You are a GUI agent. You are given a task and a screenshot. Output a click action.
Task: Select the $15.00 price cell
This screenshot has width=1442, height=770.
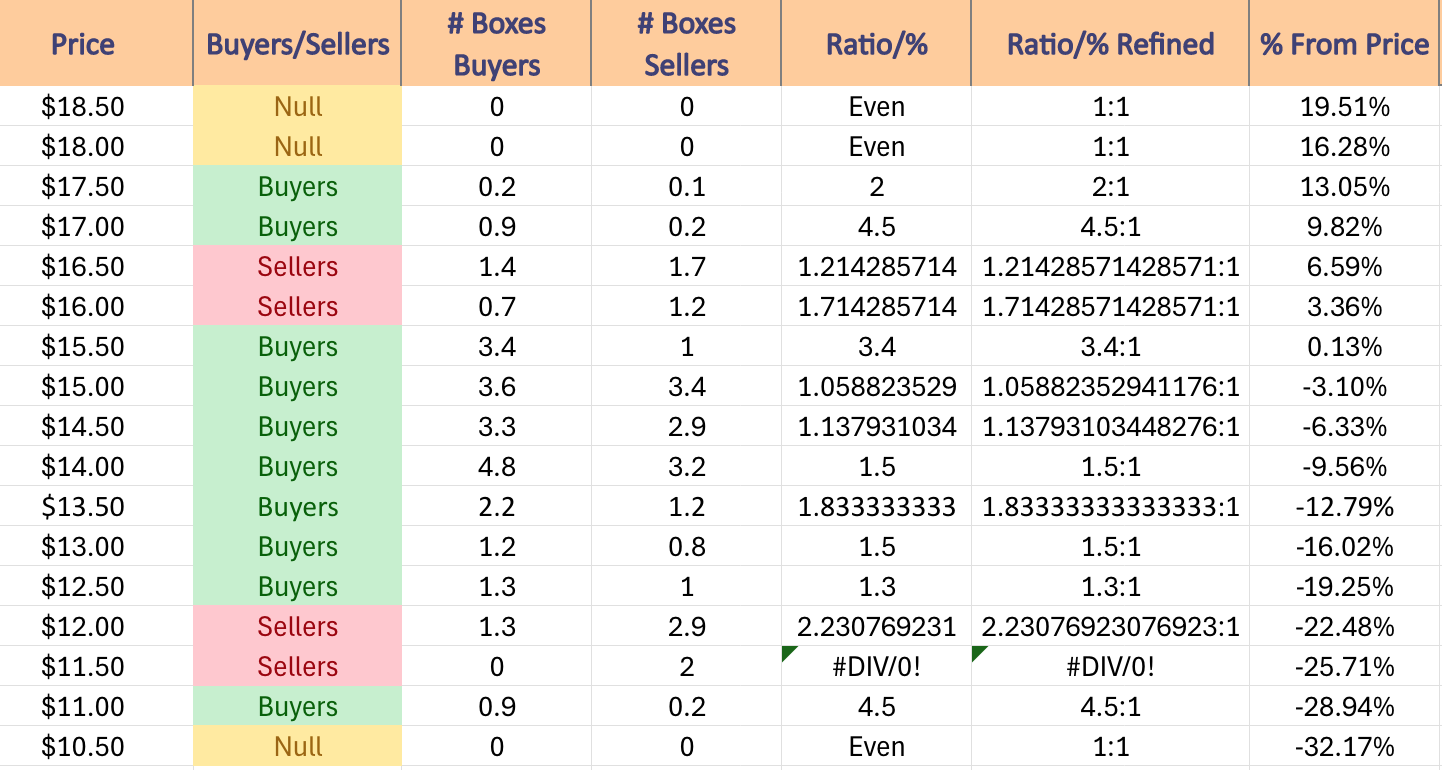coord(97,387)
